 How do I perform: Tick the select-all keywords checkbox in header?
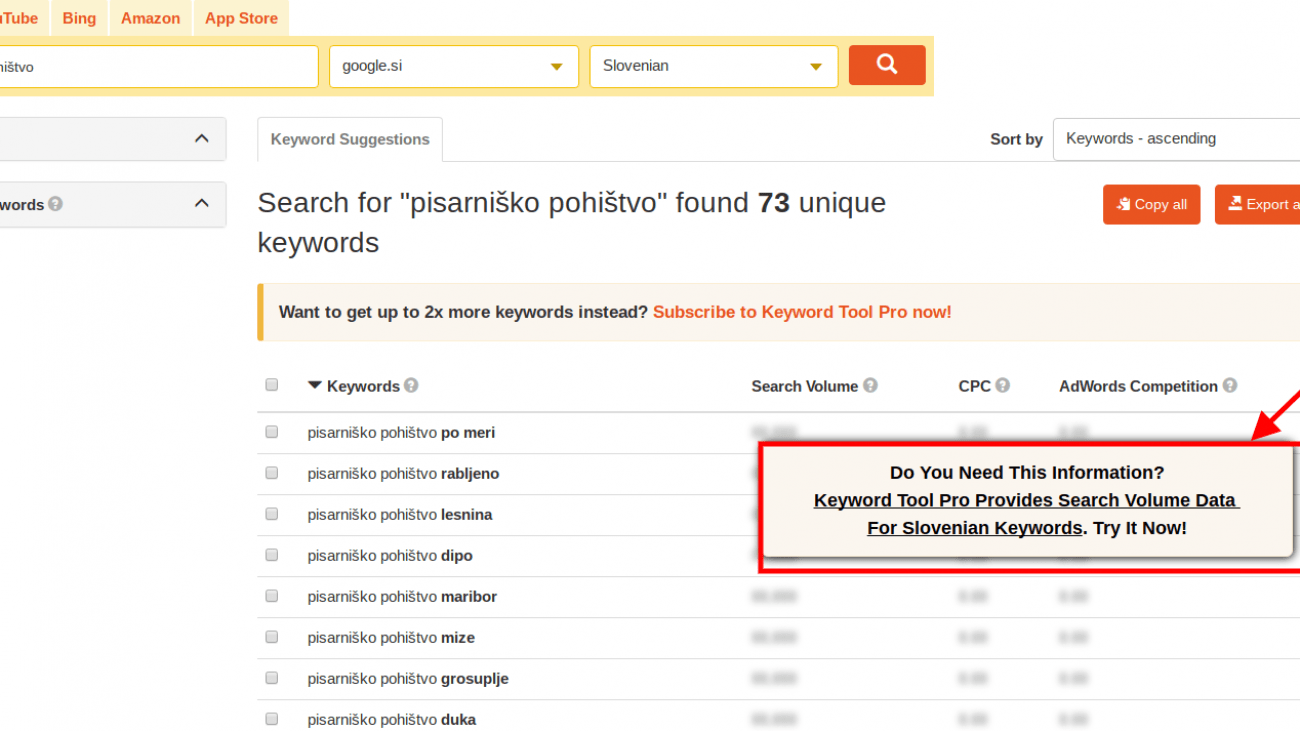click(272, 385)
